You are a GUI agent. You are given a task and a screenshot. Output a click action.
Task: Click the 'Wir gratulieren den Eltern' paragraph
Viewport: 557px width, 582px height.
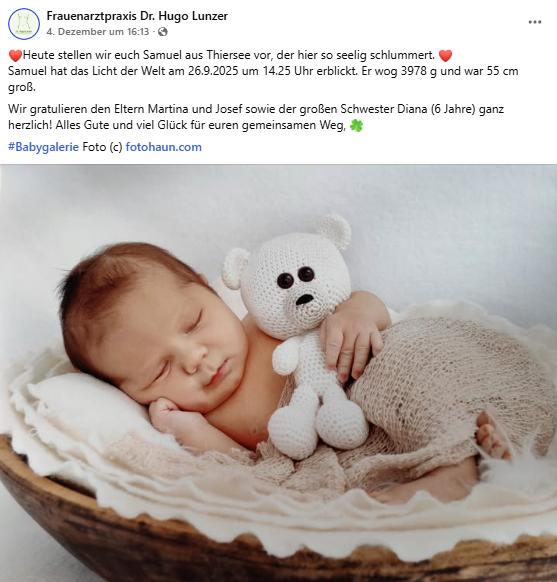click(256, 117)
